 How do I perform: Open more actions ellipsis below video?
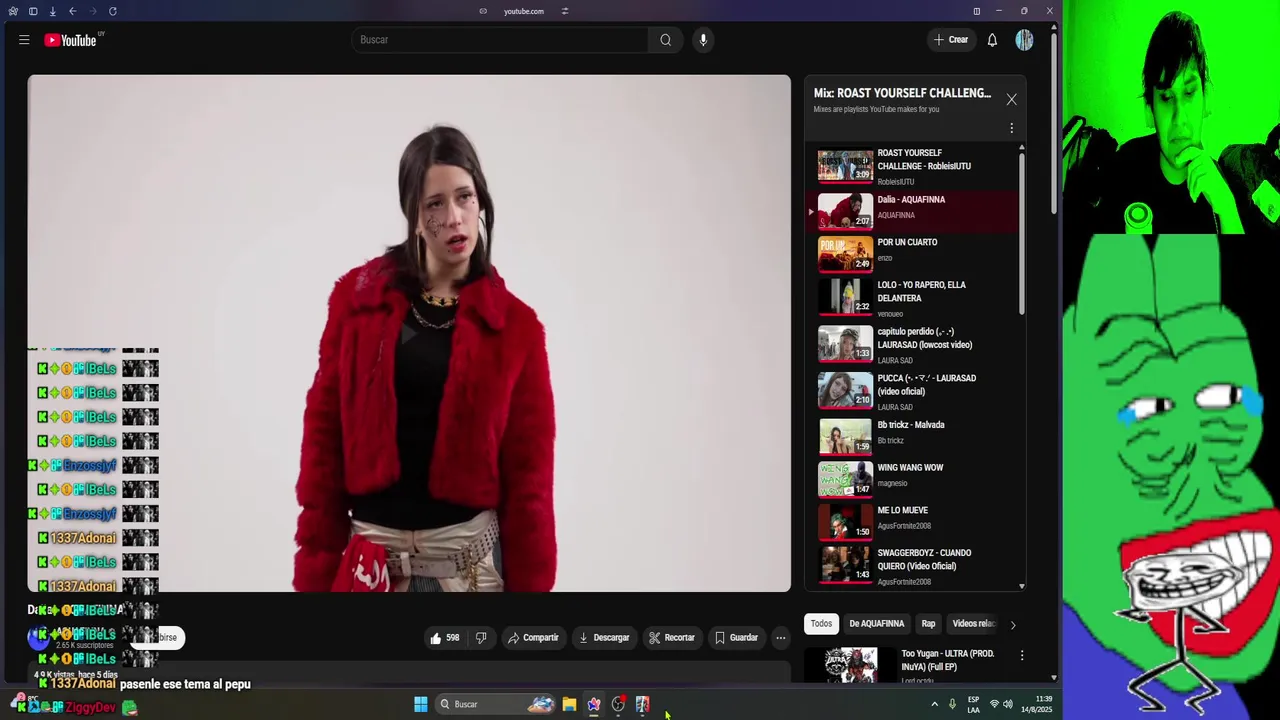point(781,638)
